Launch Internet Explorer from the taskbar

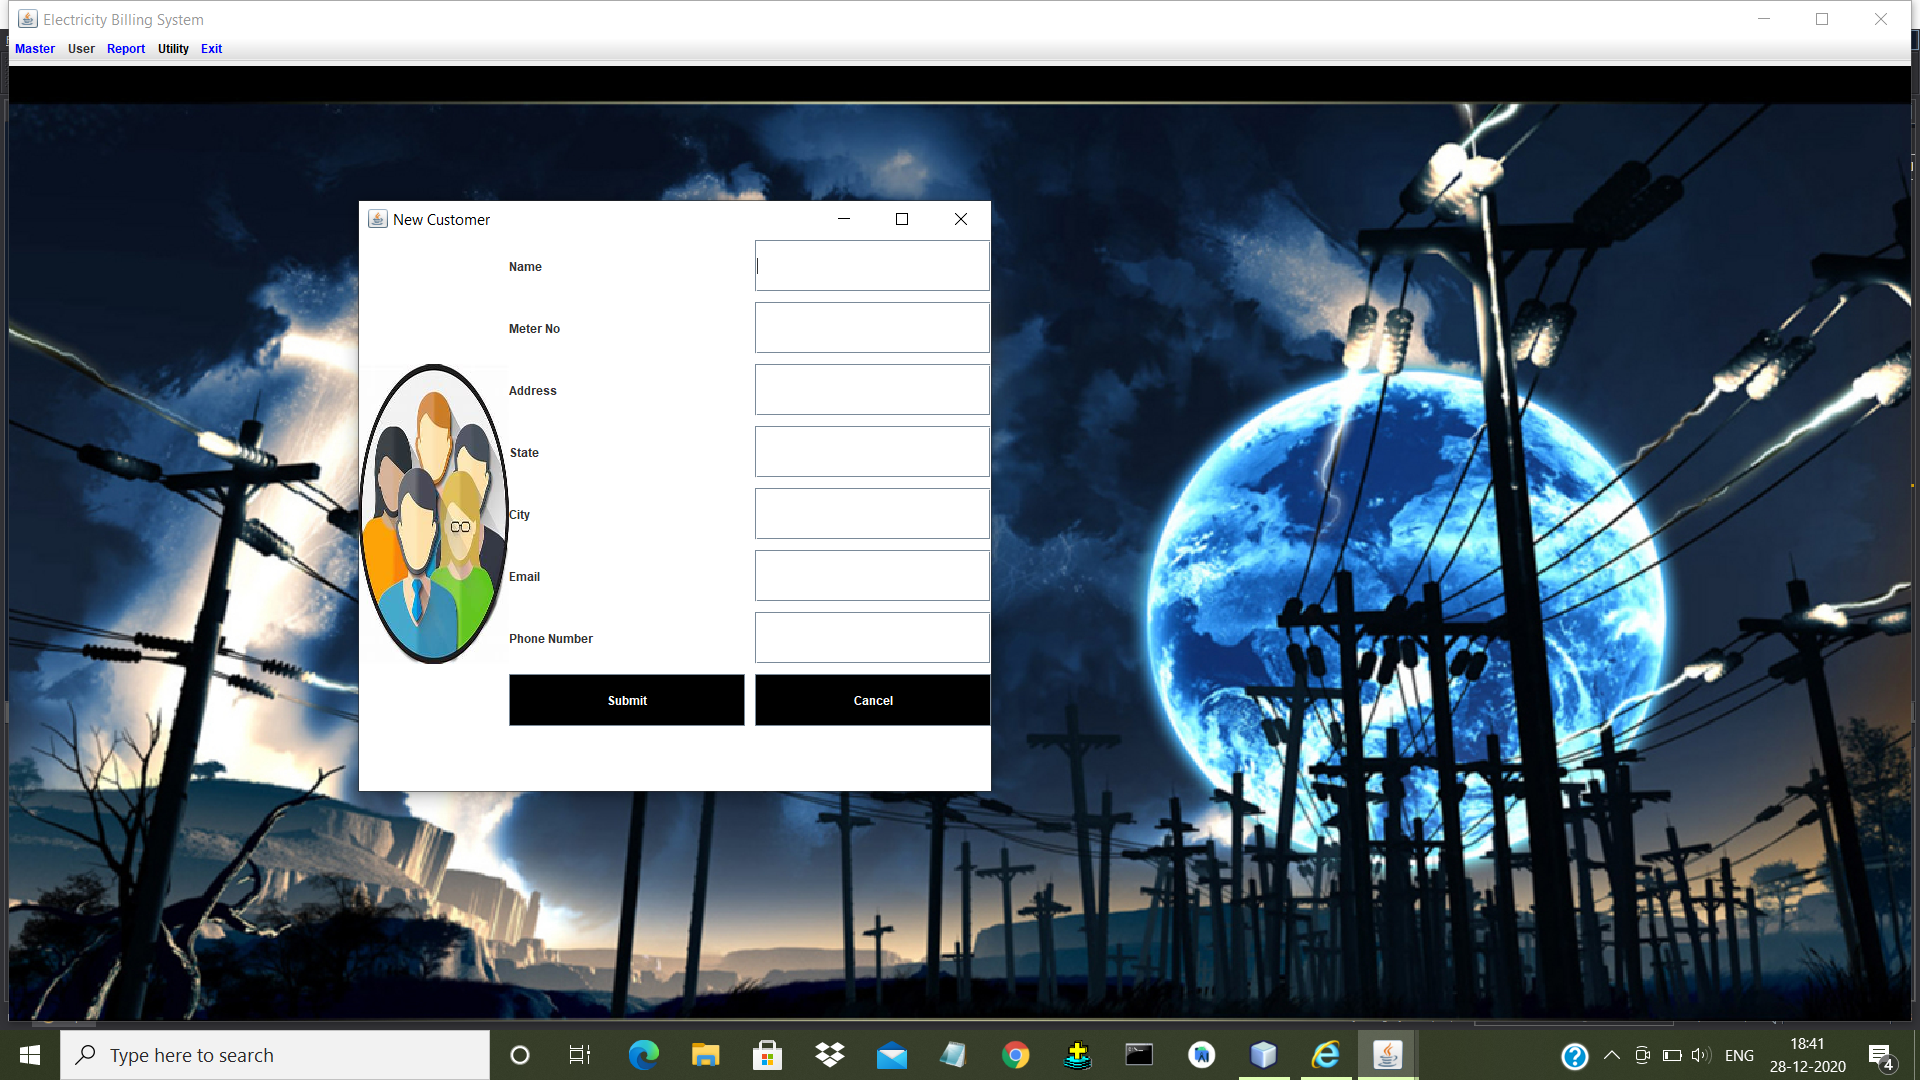coord(1325,1054)
